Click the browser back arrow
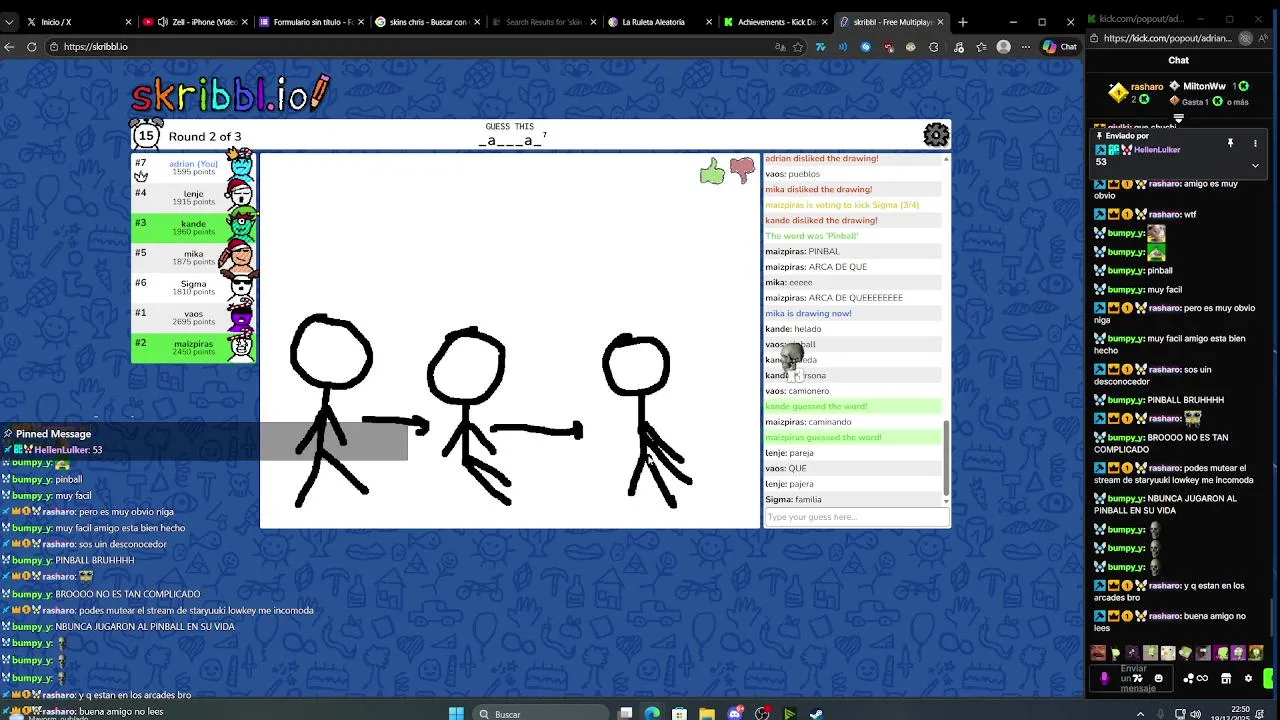This screenshot has height=720, width=1280. pos(10,47)
